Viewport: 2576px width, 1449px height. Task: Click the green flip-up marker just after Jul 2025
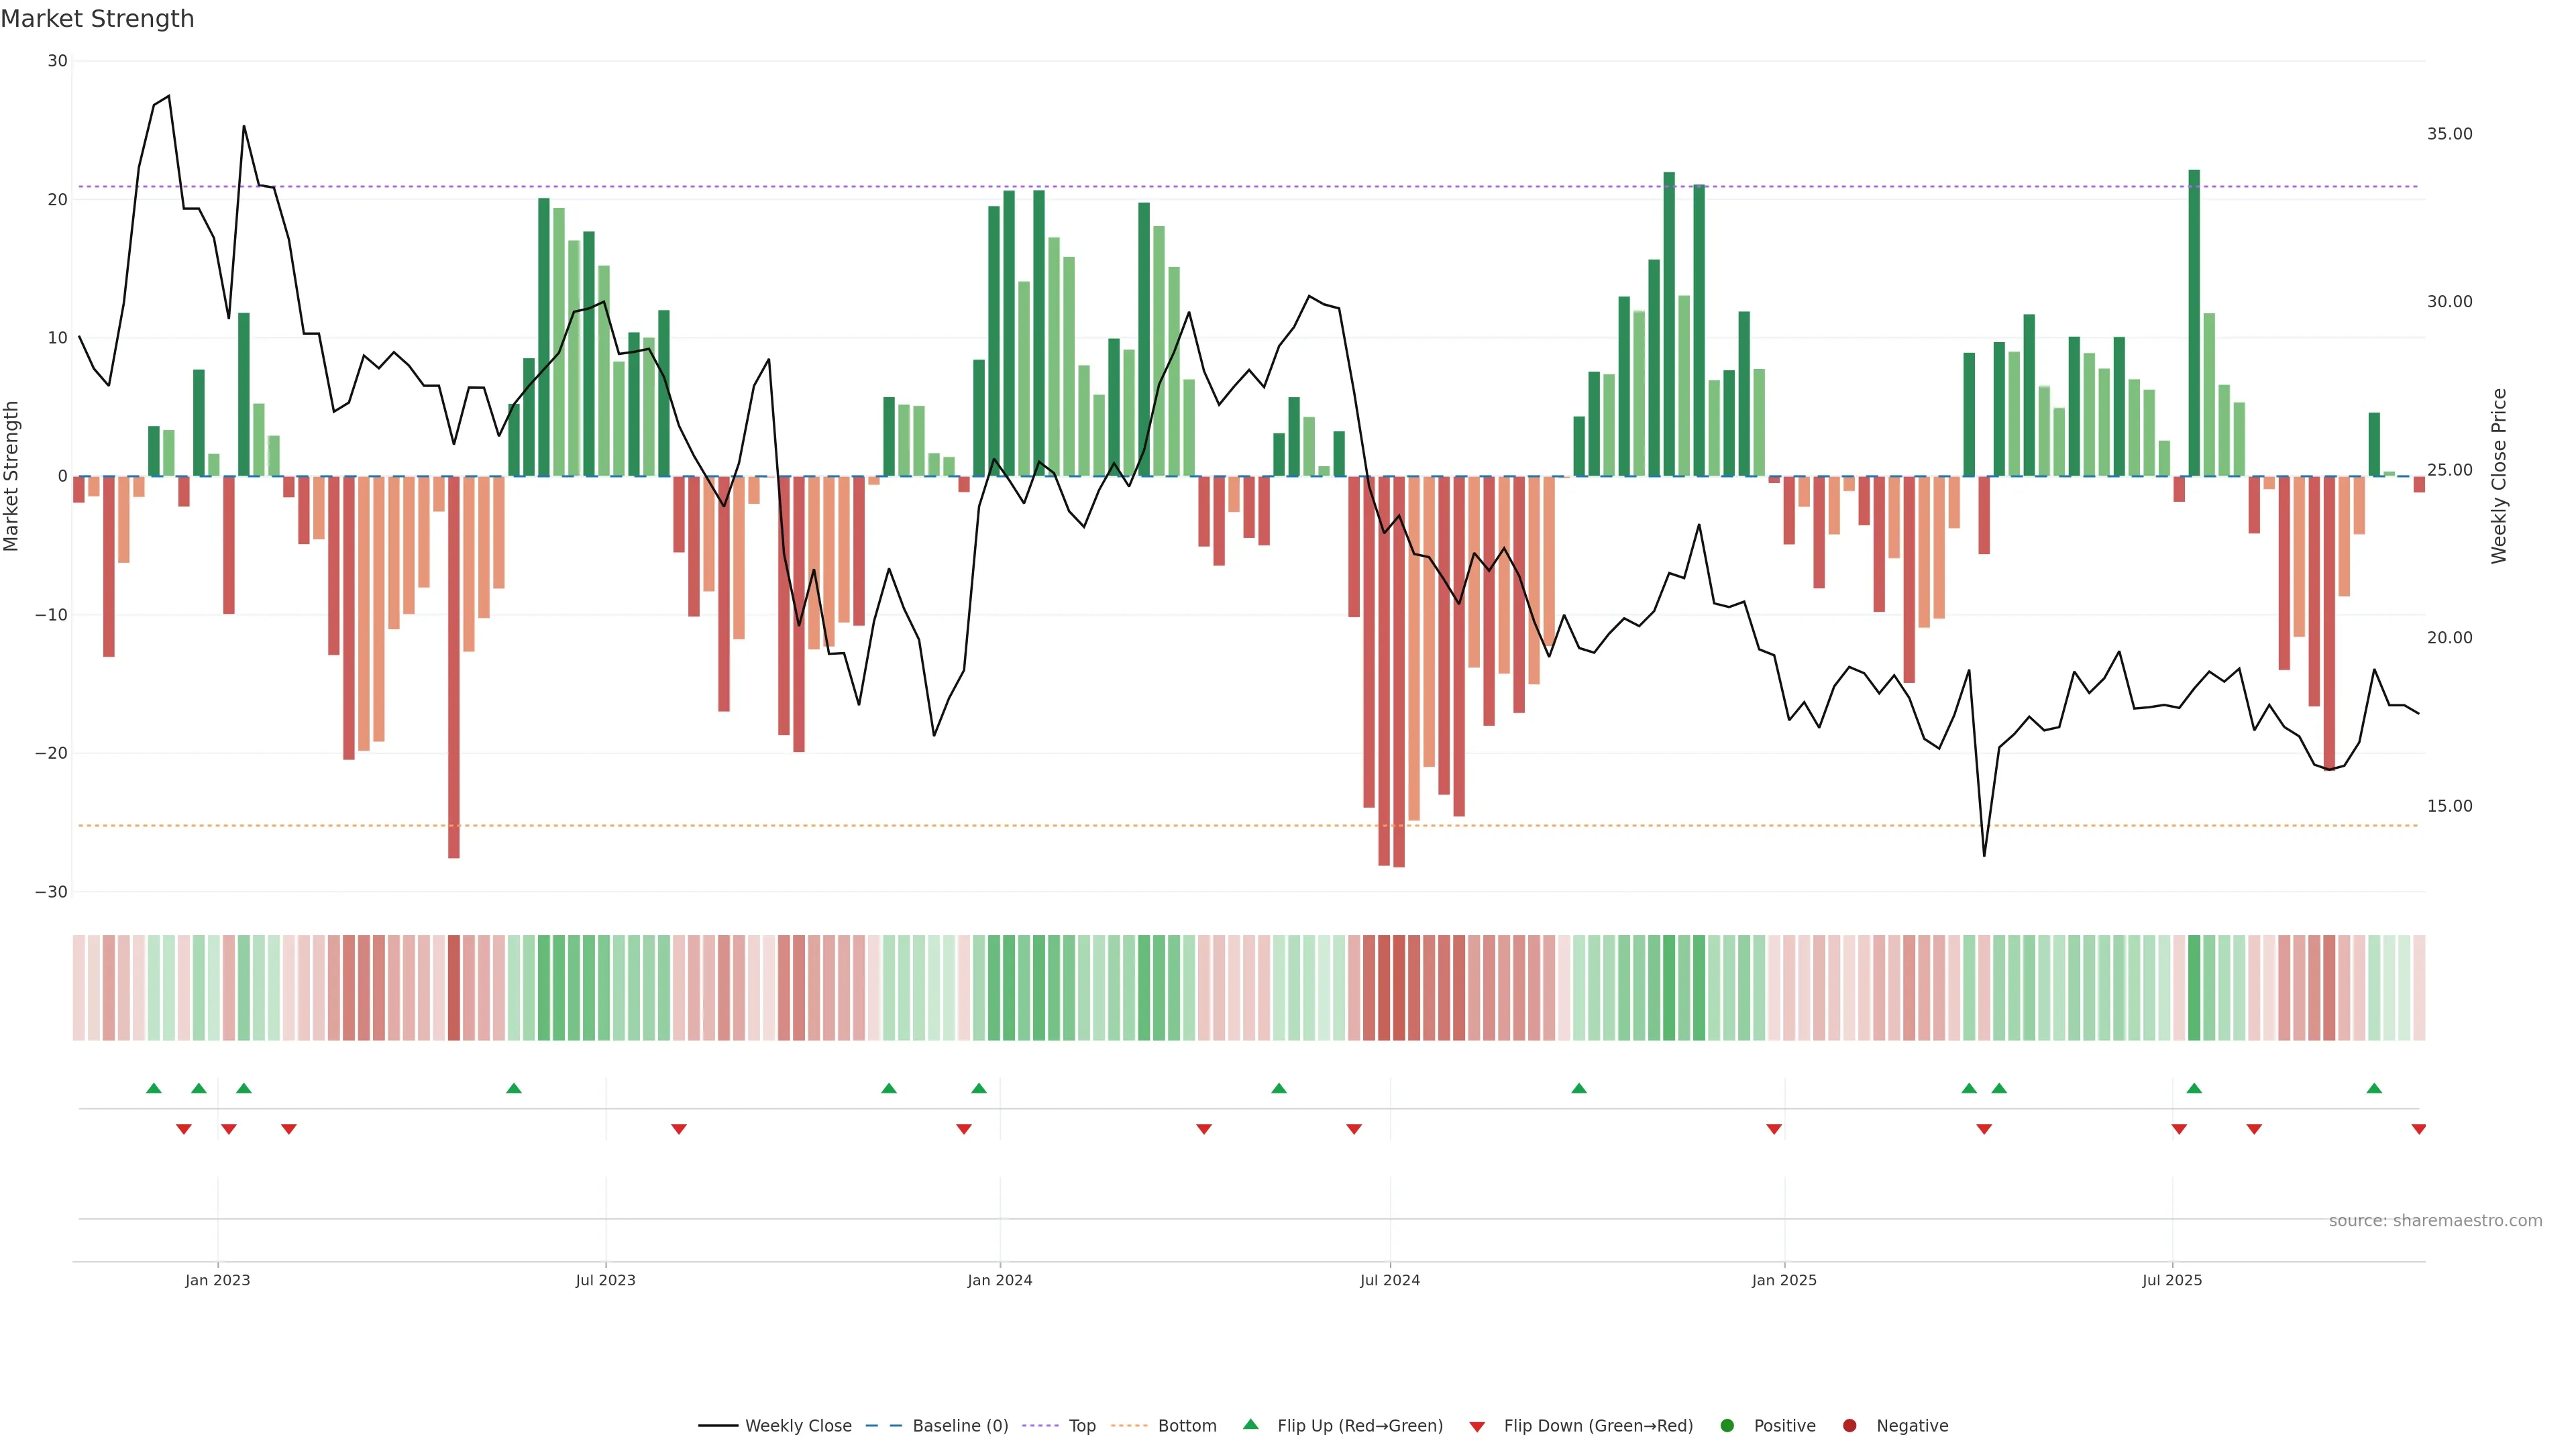click(2194, 1088)
